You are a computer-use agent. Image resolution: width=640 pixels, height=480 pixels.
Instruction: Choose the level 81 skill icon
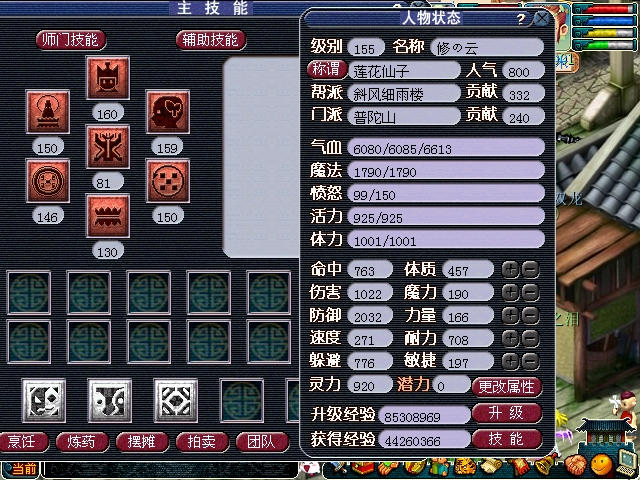(108, 147)
